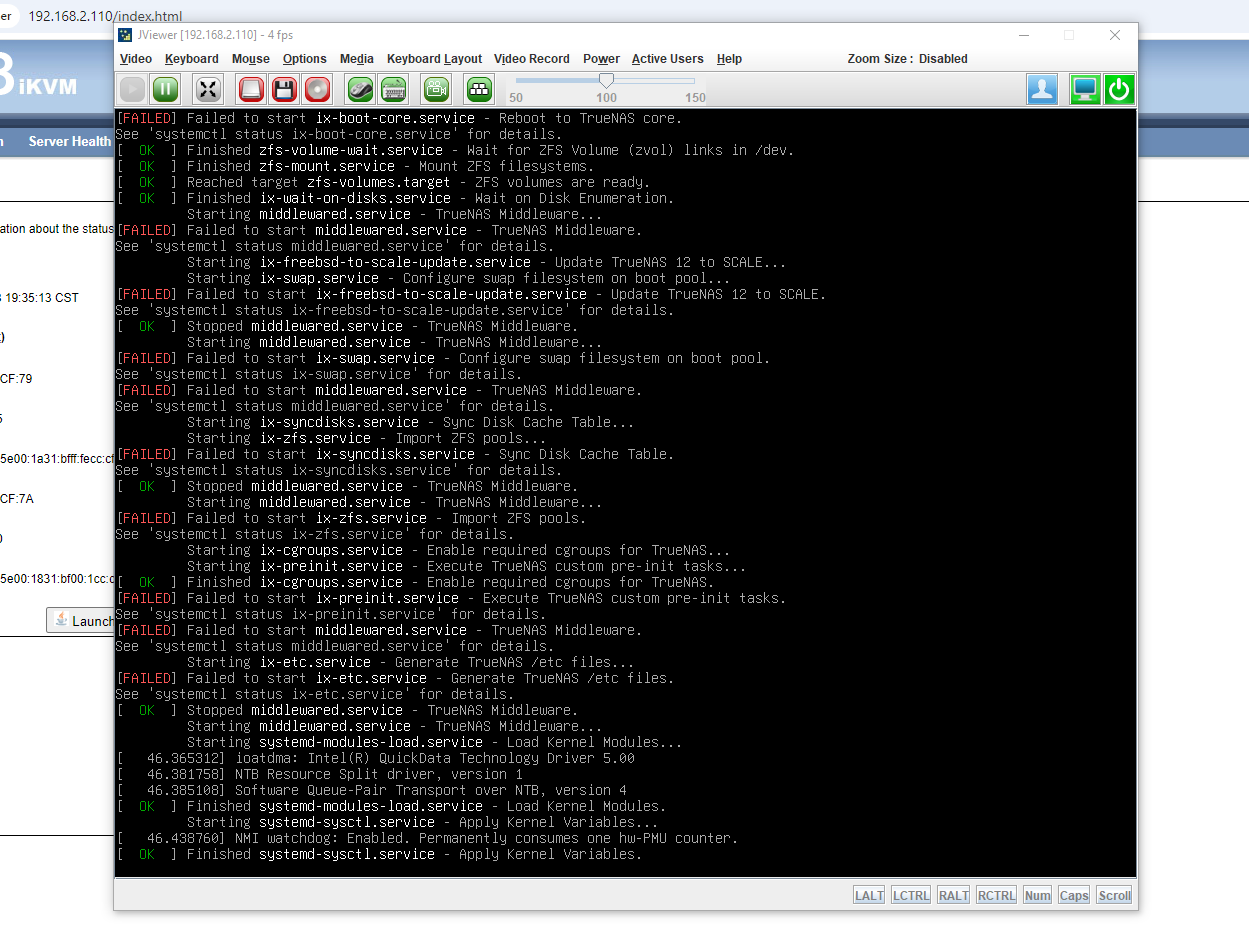Click 'Starting ix-zfs.service' console line

367,438
